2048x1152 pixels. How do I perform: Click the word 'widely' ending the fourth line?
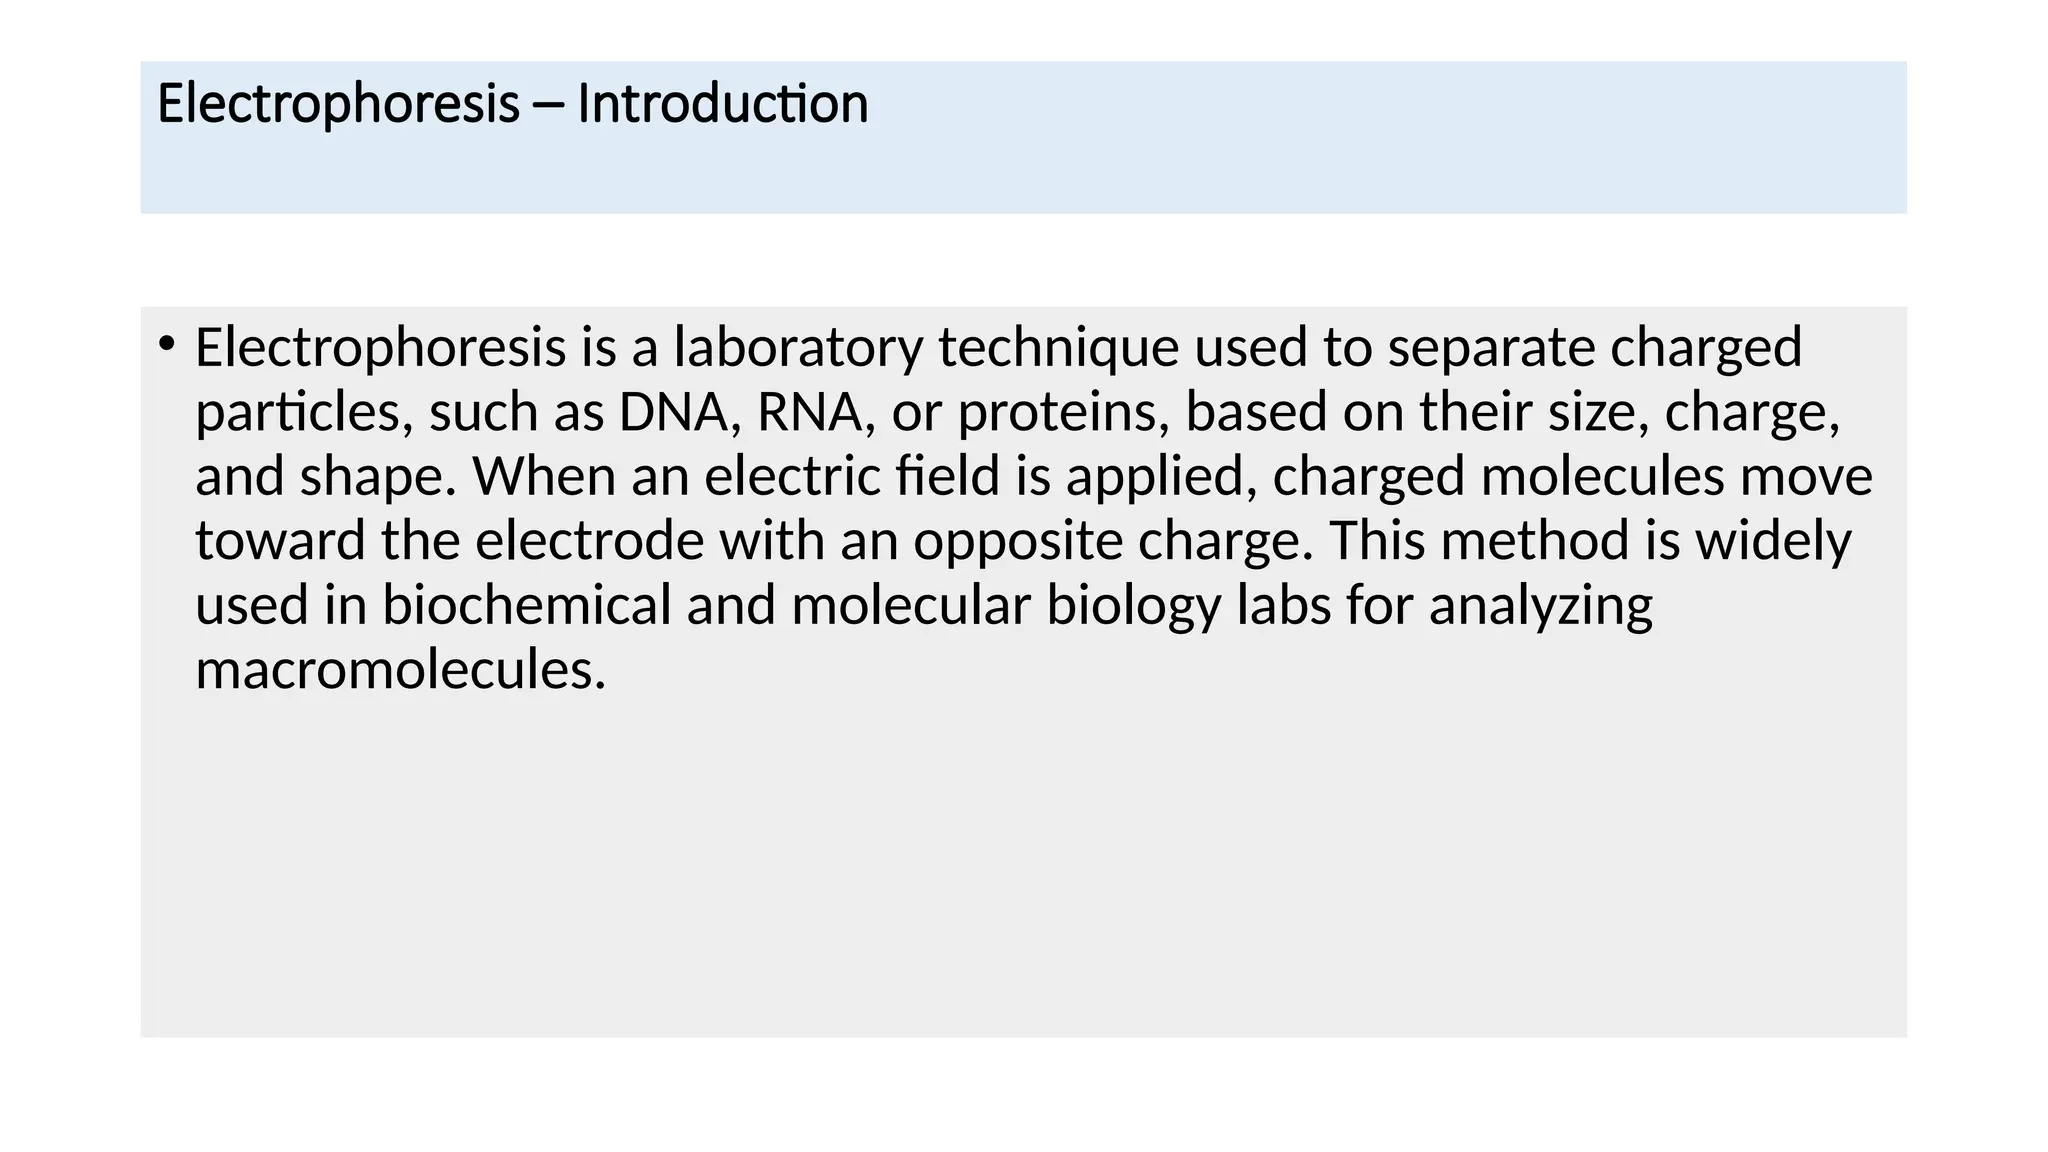(1774, 542)
